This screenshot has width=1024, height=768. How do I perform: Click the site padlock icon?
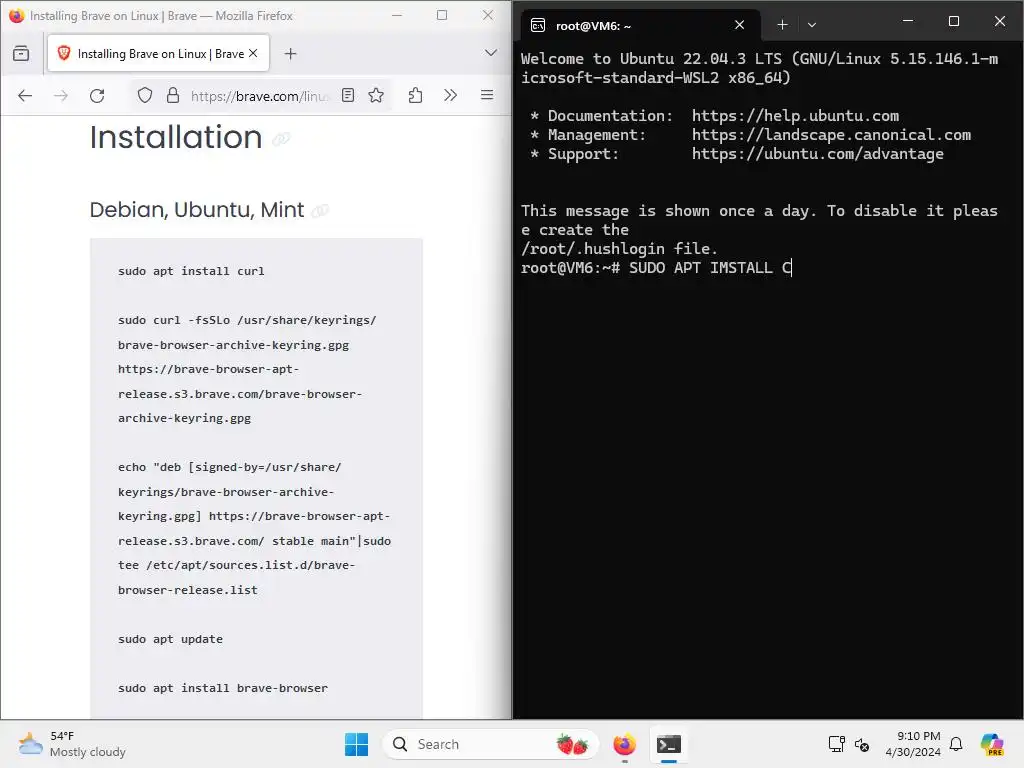point(173,96)
